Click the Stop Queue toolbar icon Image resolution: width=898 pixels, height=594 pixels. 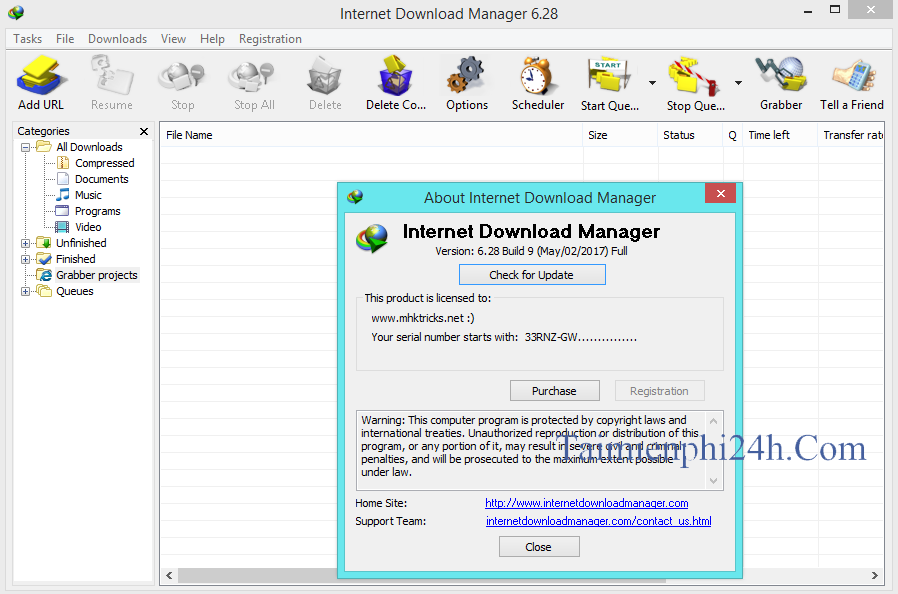(694, 75)
